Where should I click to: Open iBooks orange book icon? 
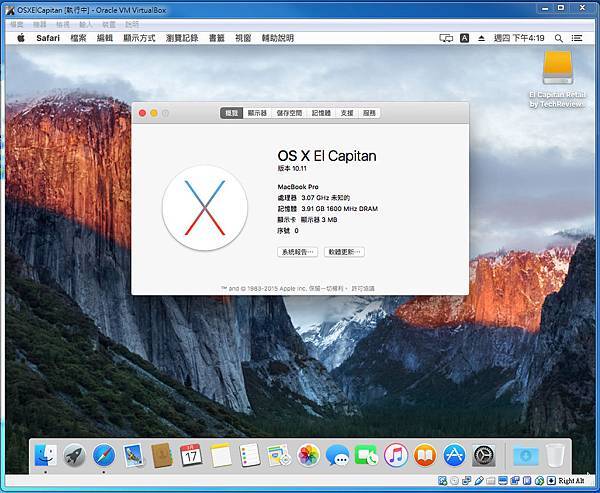coord(425,455)
